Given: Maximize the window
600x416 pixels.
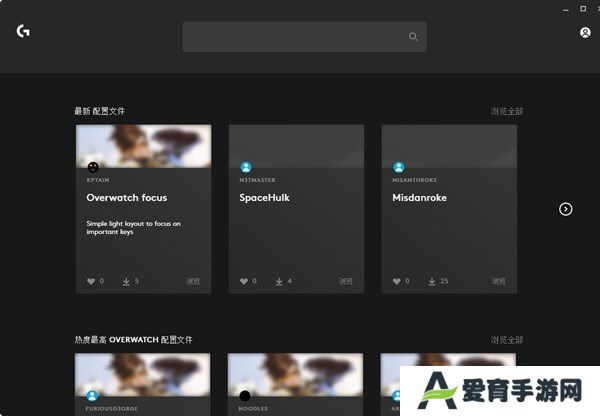Looking at the screenshot, I should click(583, 8).
